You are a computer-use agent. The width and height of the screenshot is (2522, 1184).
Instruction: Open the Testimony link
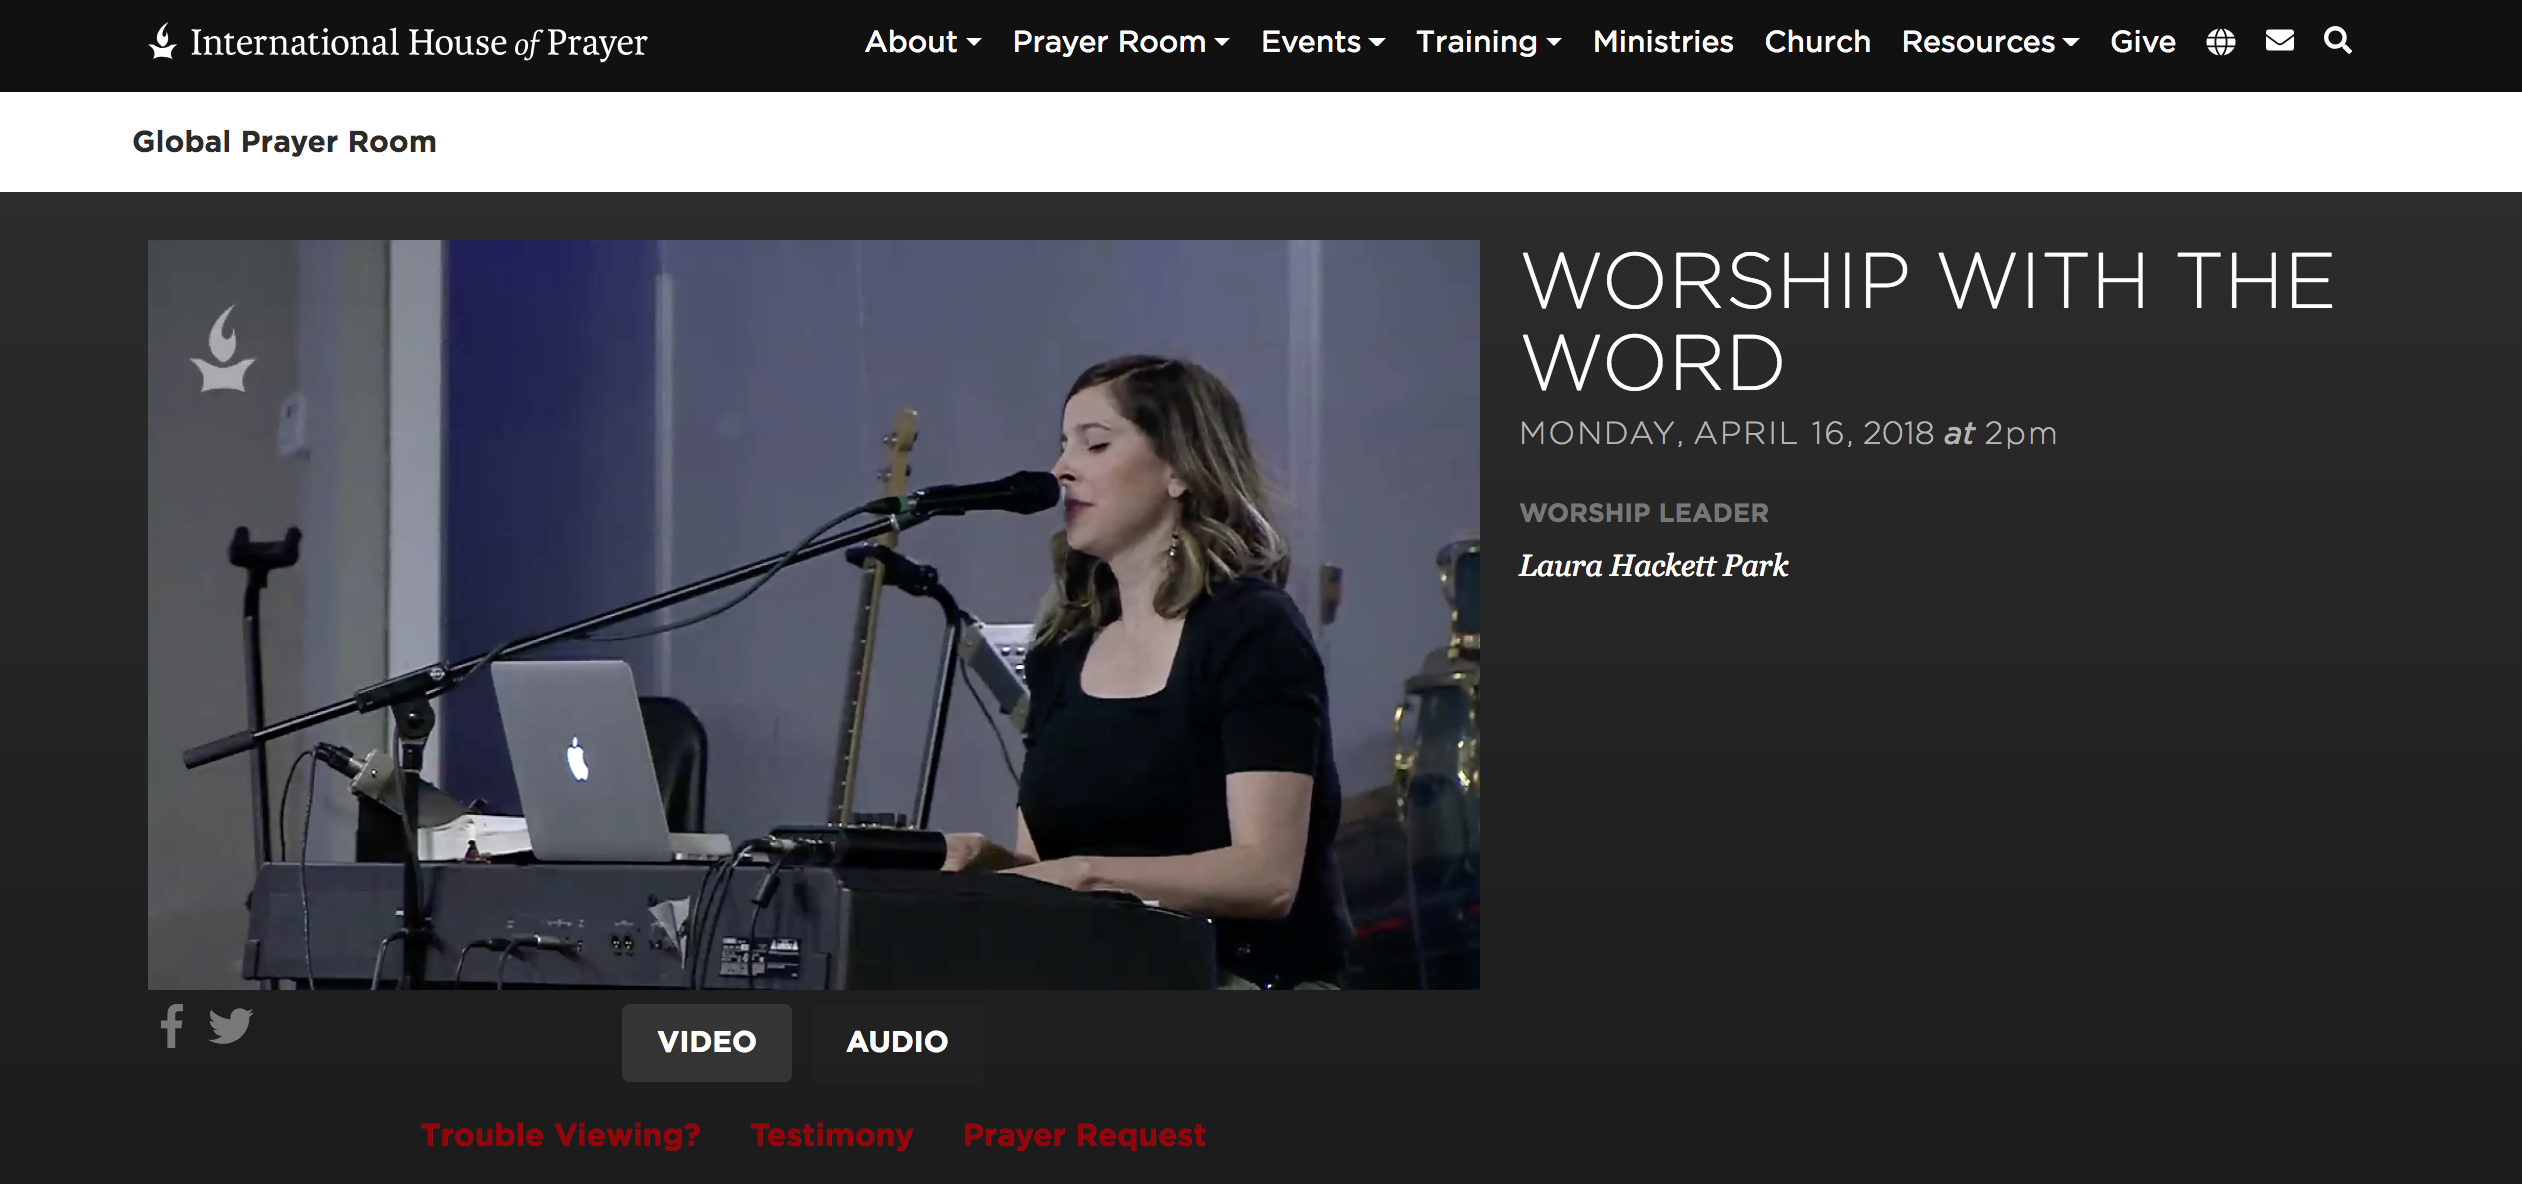click(x=832, y=1135)
